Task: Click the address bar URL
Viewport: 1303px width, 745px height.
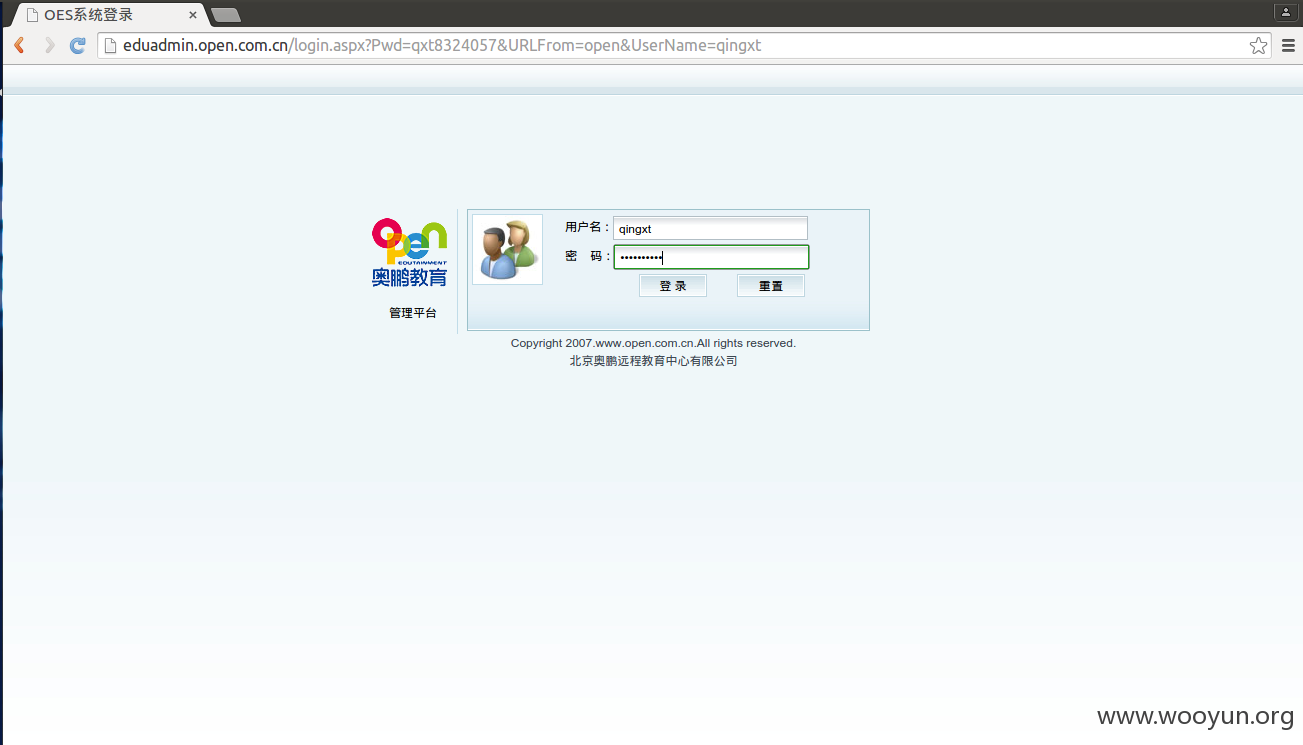Action: pos(442,46)
